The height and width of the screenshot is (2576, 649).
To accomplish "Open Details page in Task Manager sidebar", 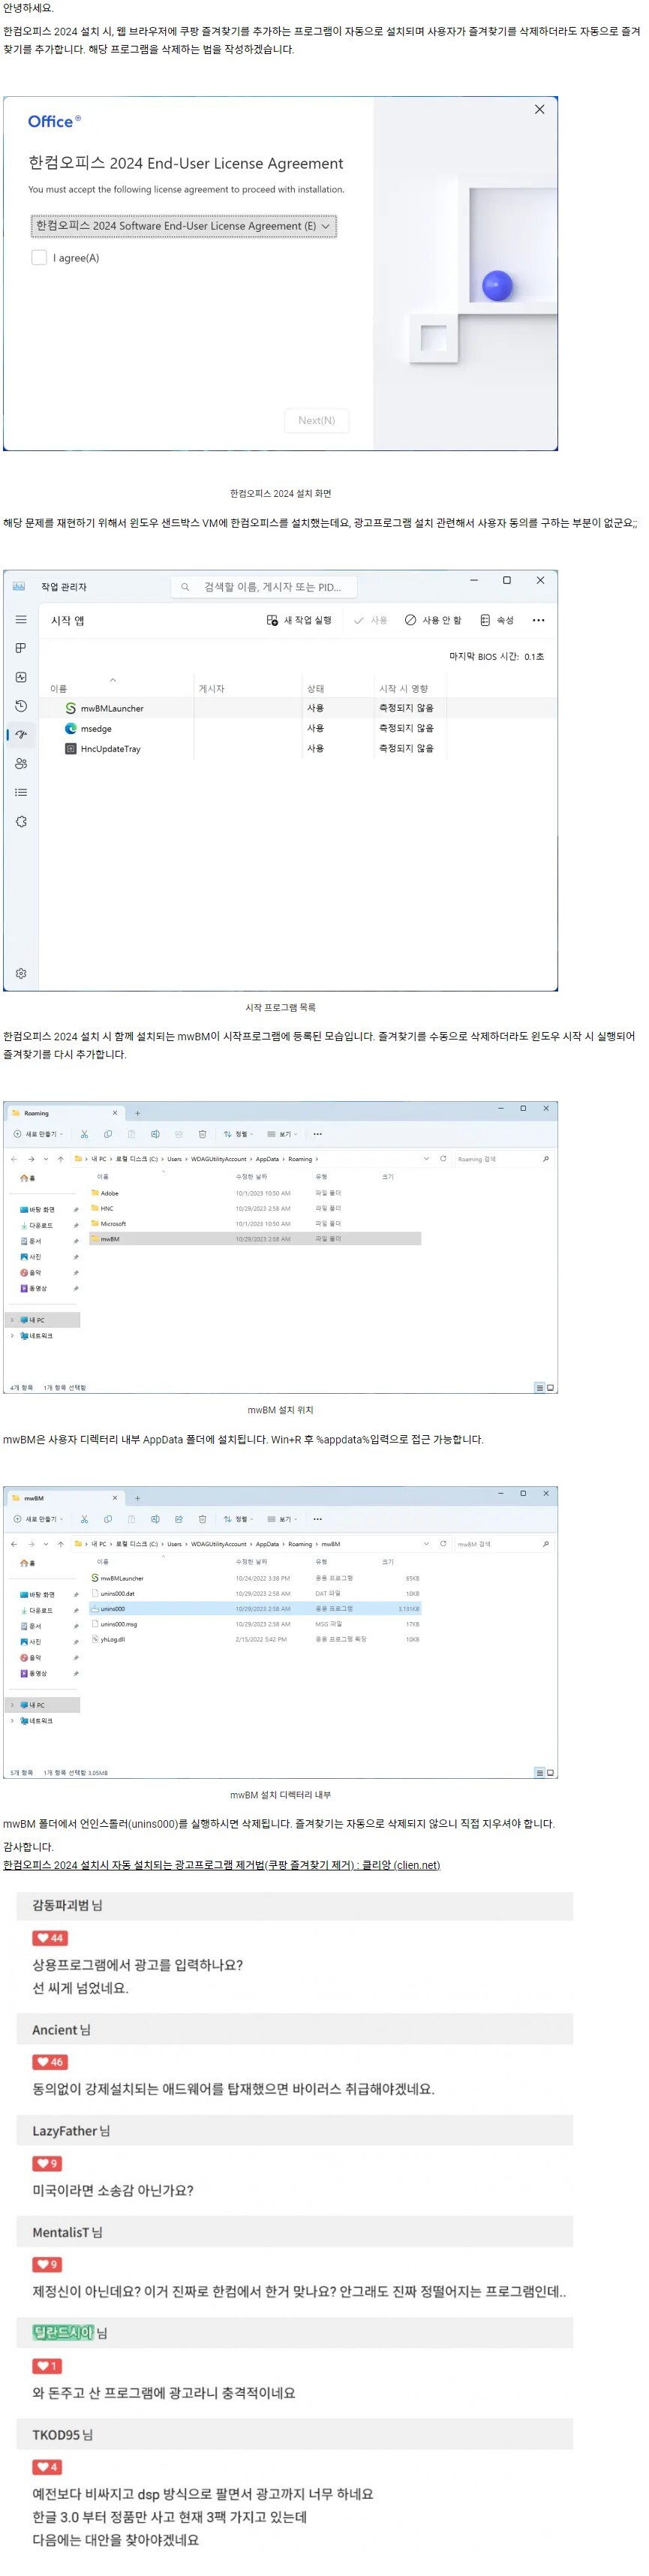I will tap(20, 793).
